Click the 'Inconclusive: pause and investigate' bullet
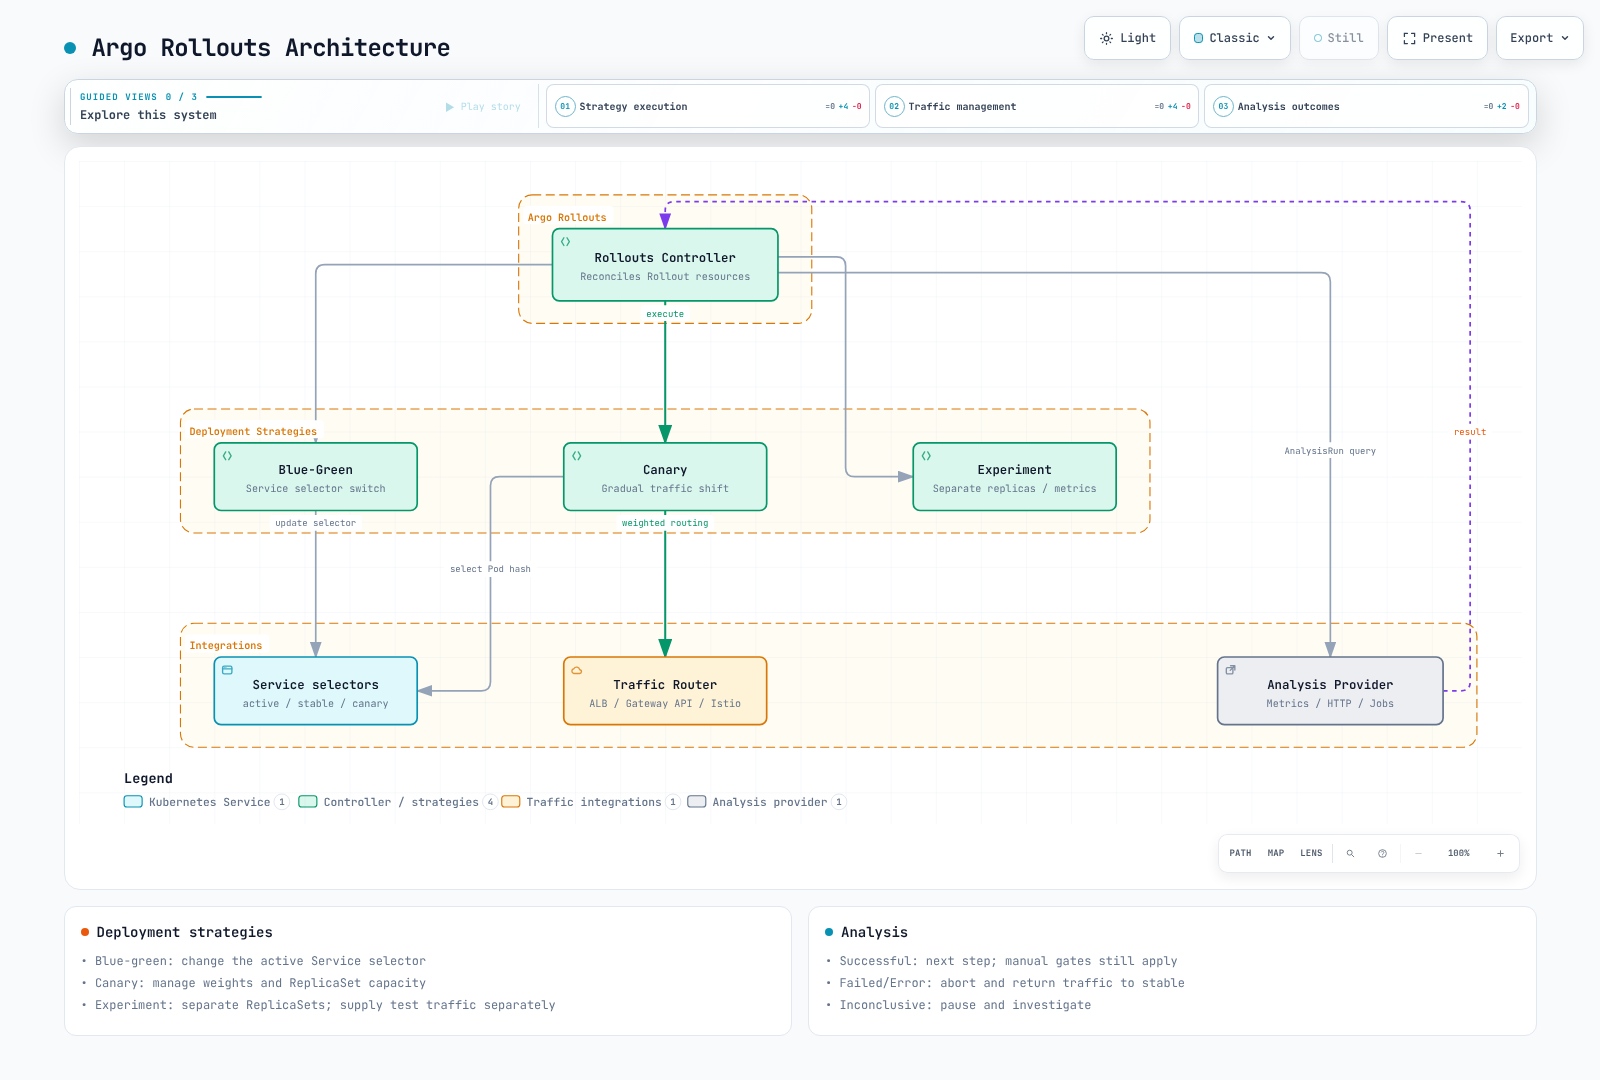Image resolution: width=1600 pixels, height=1080 pixels. [x=965, y=1005]
